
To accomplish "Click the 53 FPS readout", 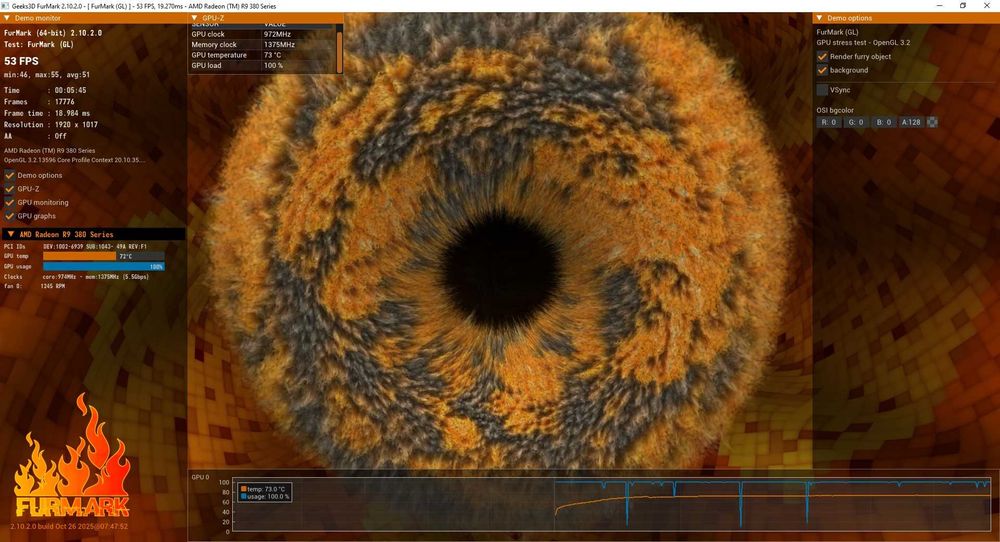I will point(21,61).
